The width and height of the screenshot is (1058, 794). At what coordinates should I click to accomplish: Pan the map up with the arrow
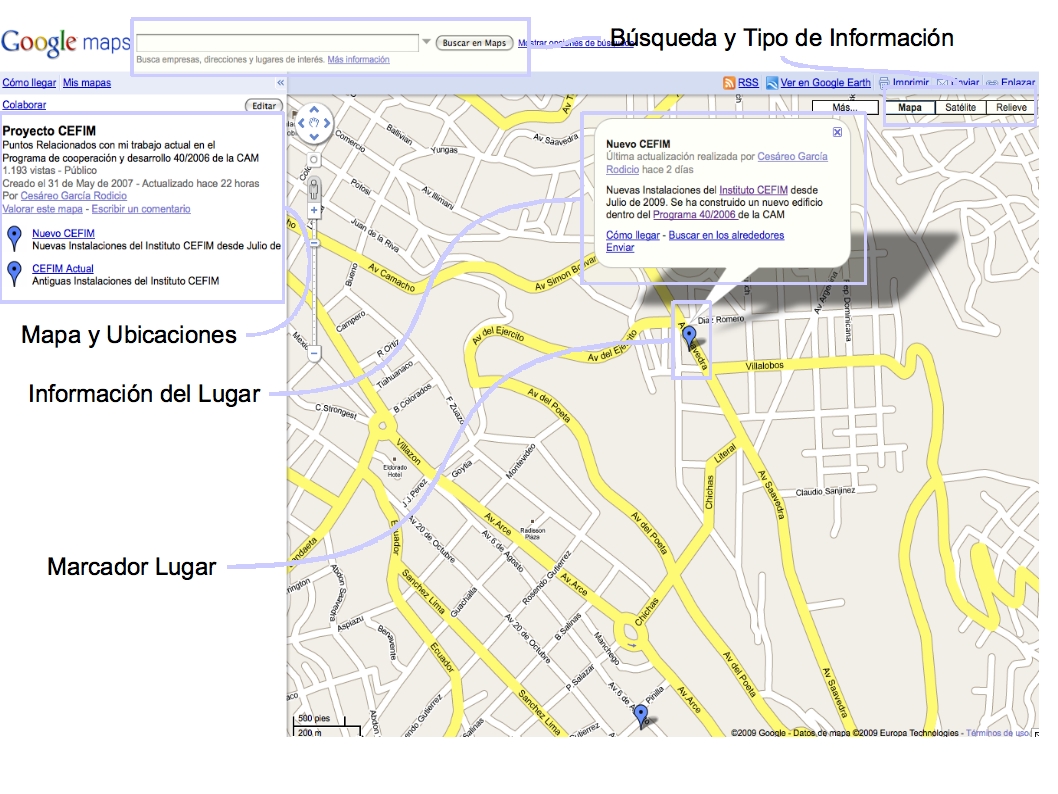(x=314, y=110)
